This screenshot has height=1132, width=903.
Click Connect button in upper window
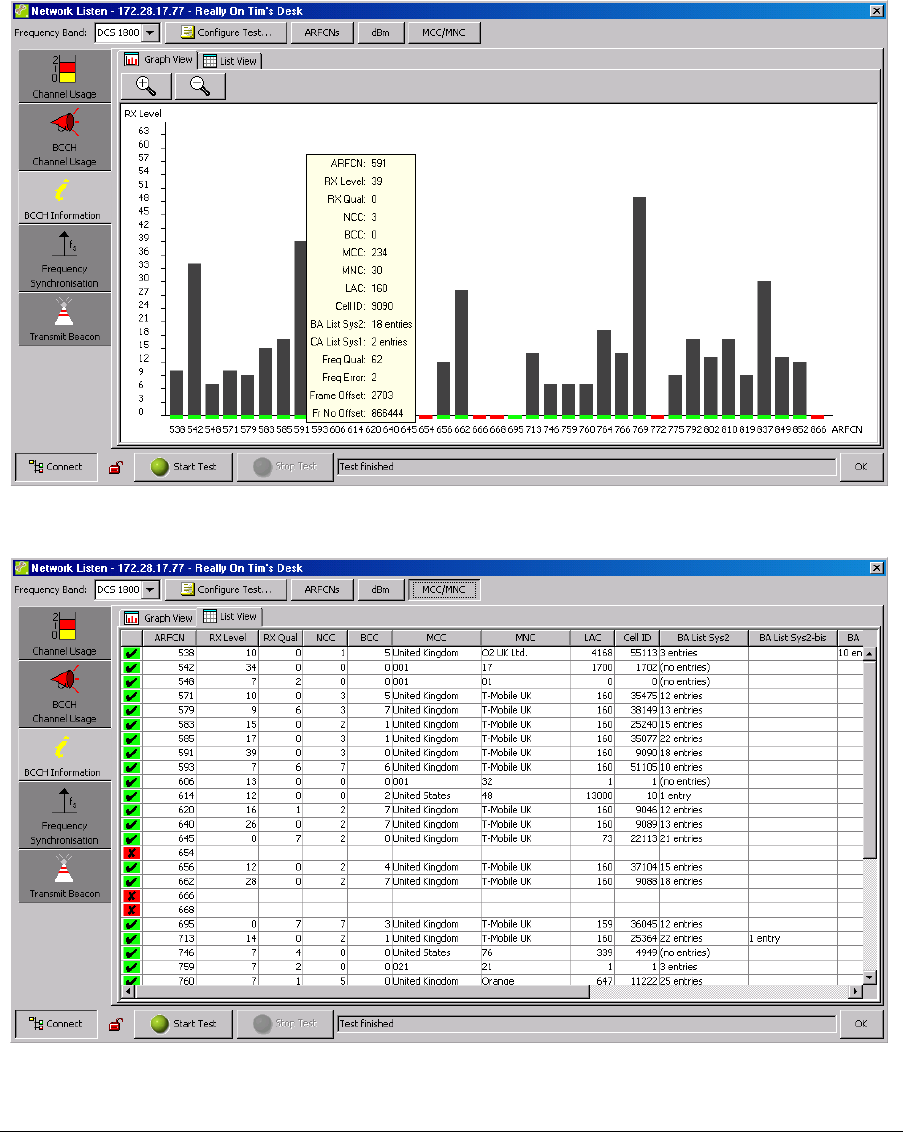pos(56,467)
